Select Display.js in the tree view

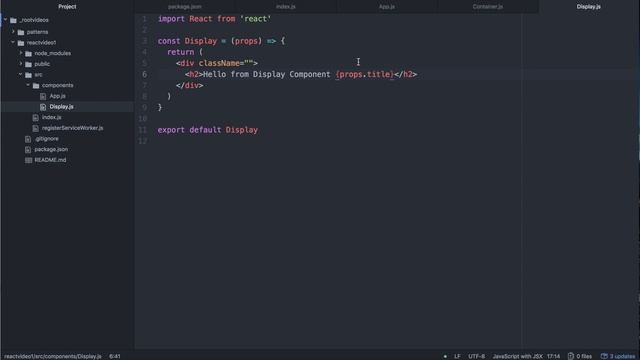click(x=62, y=107)
